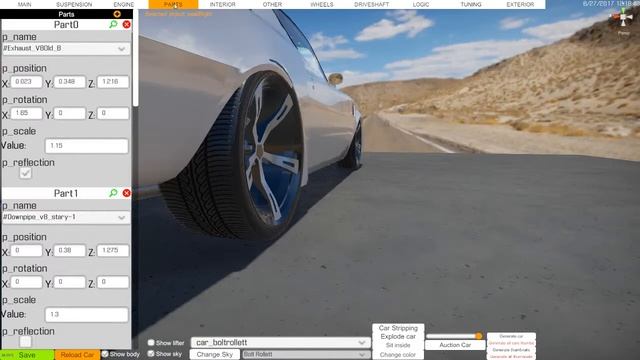The width and height of the screenshot is (640, 360).
Task: Switch to the MAIN tab
Action: click(x=24, y=4)
